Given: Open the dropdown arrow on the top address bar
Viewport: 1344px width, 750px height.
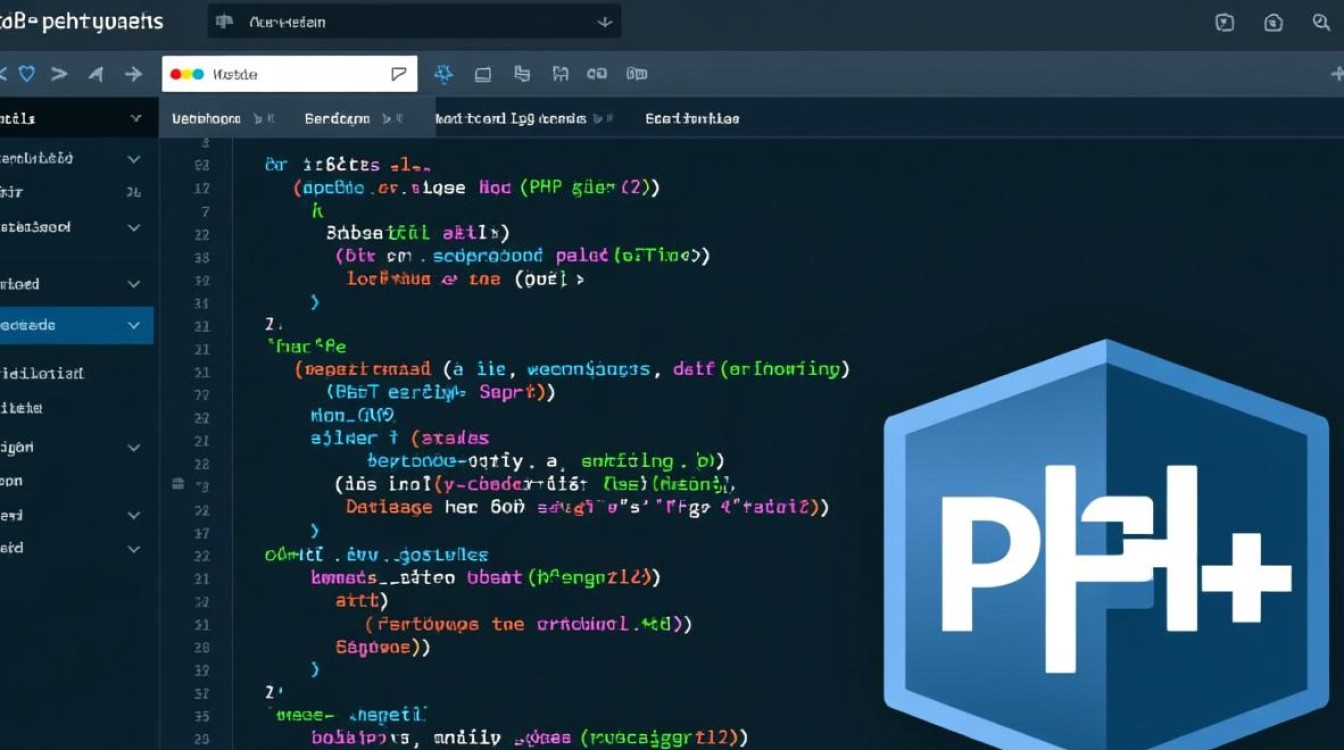Looking at the screenshot, I should 603,20.
